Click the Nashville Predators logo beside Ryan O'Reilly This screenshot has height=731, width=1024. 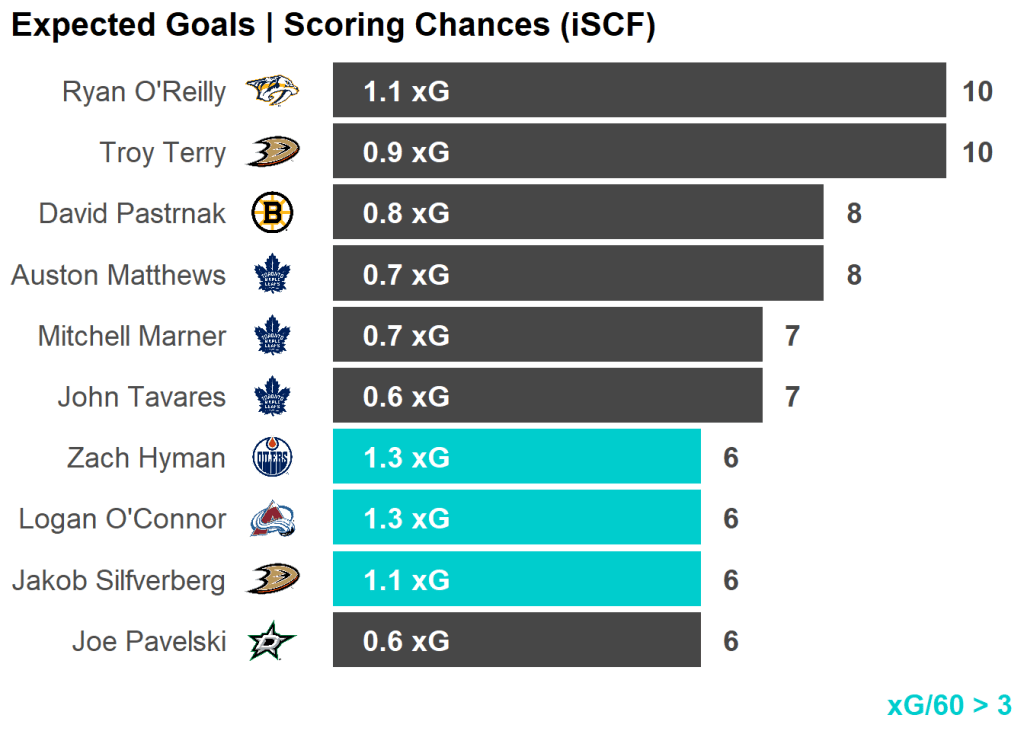pos(272,92)
